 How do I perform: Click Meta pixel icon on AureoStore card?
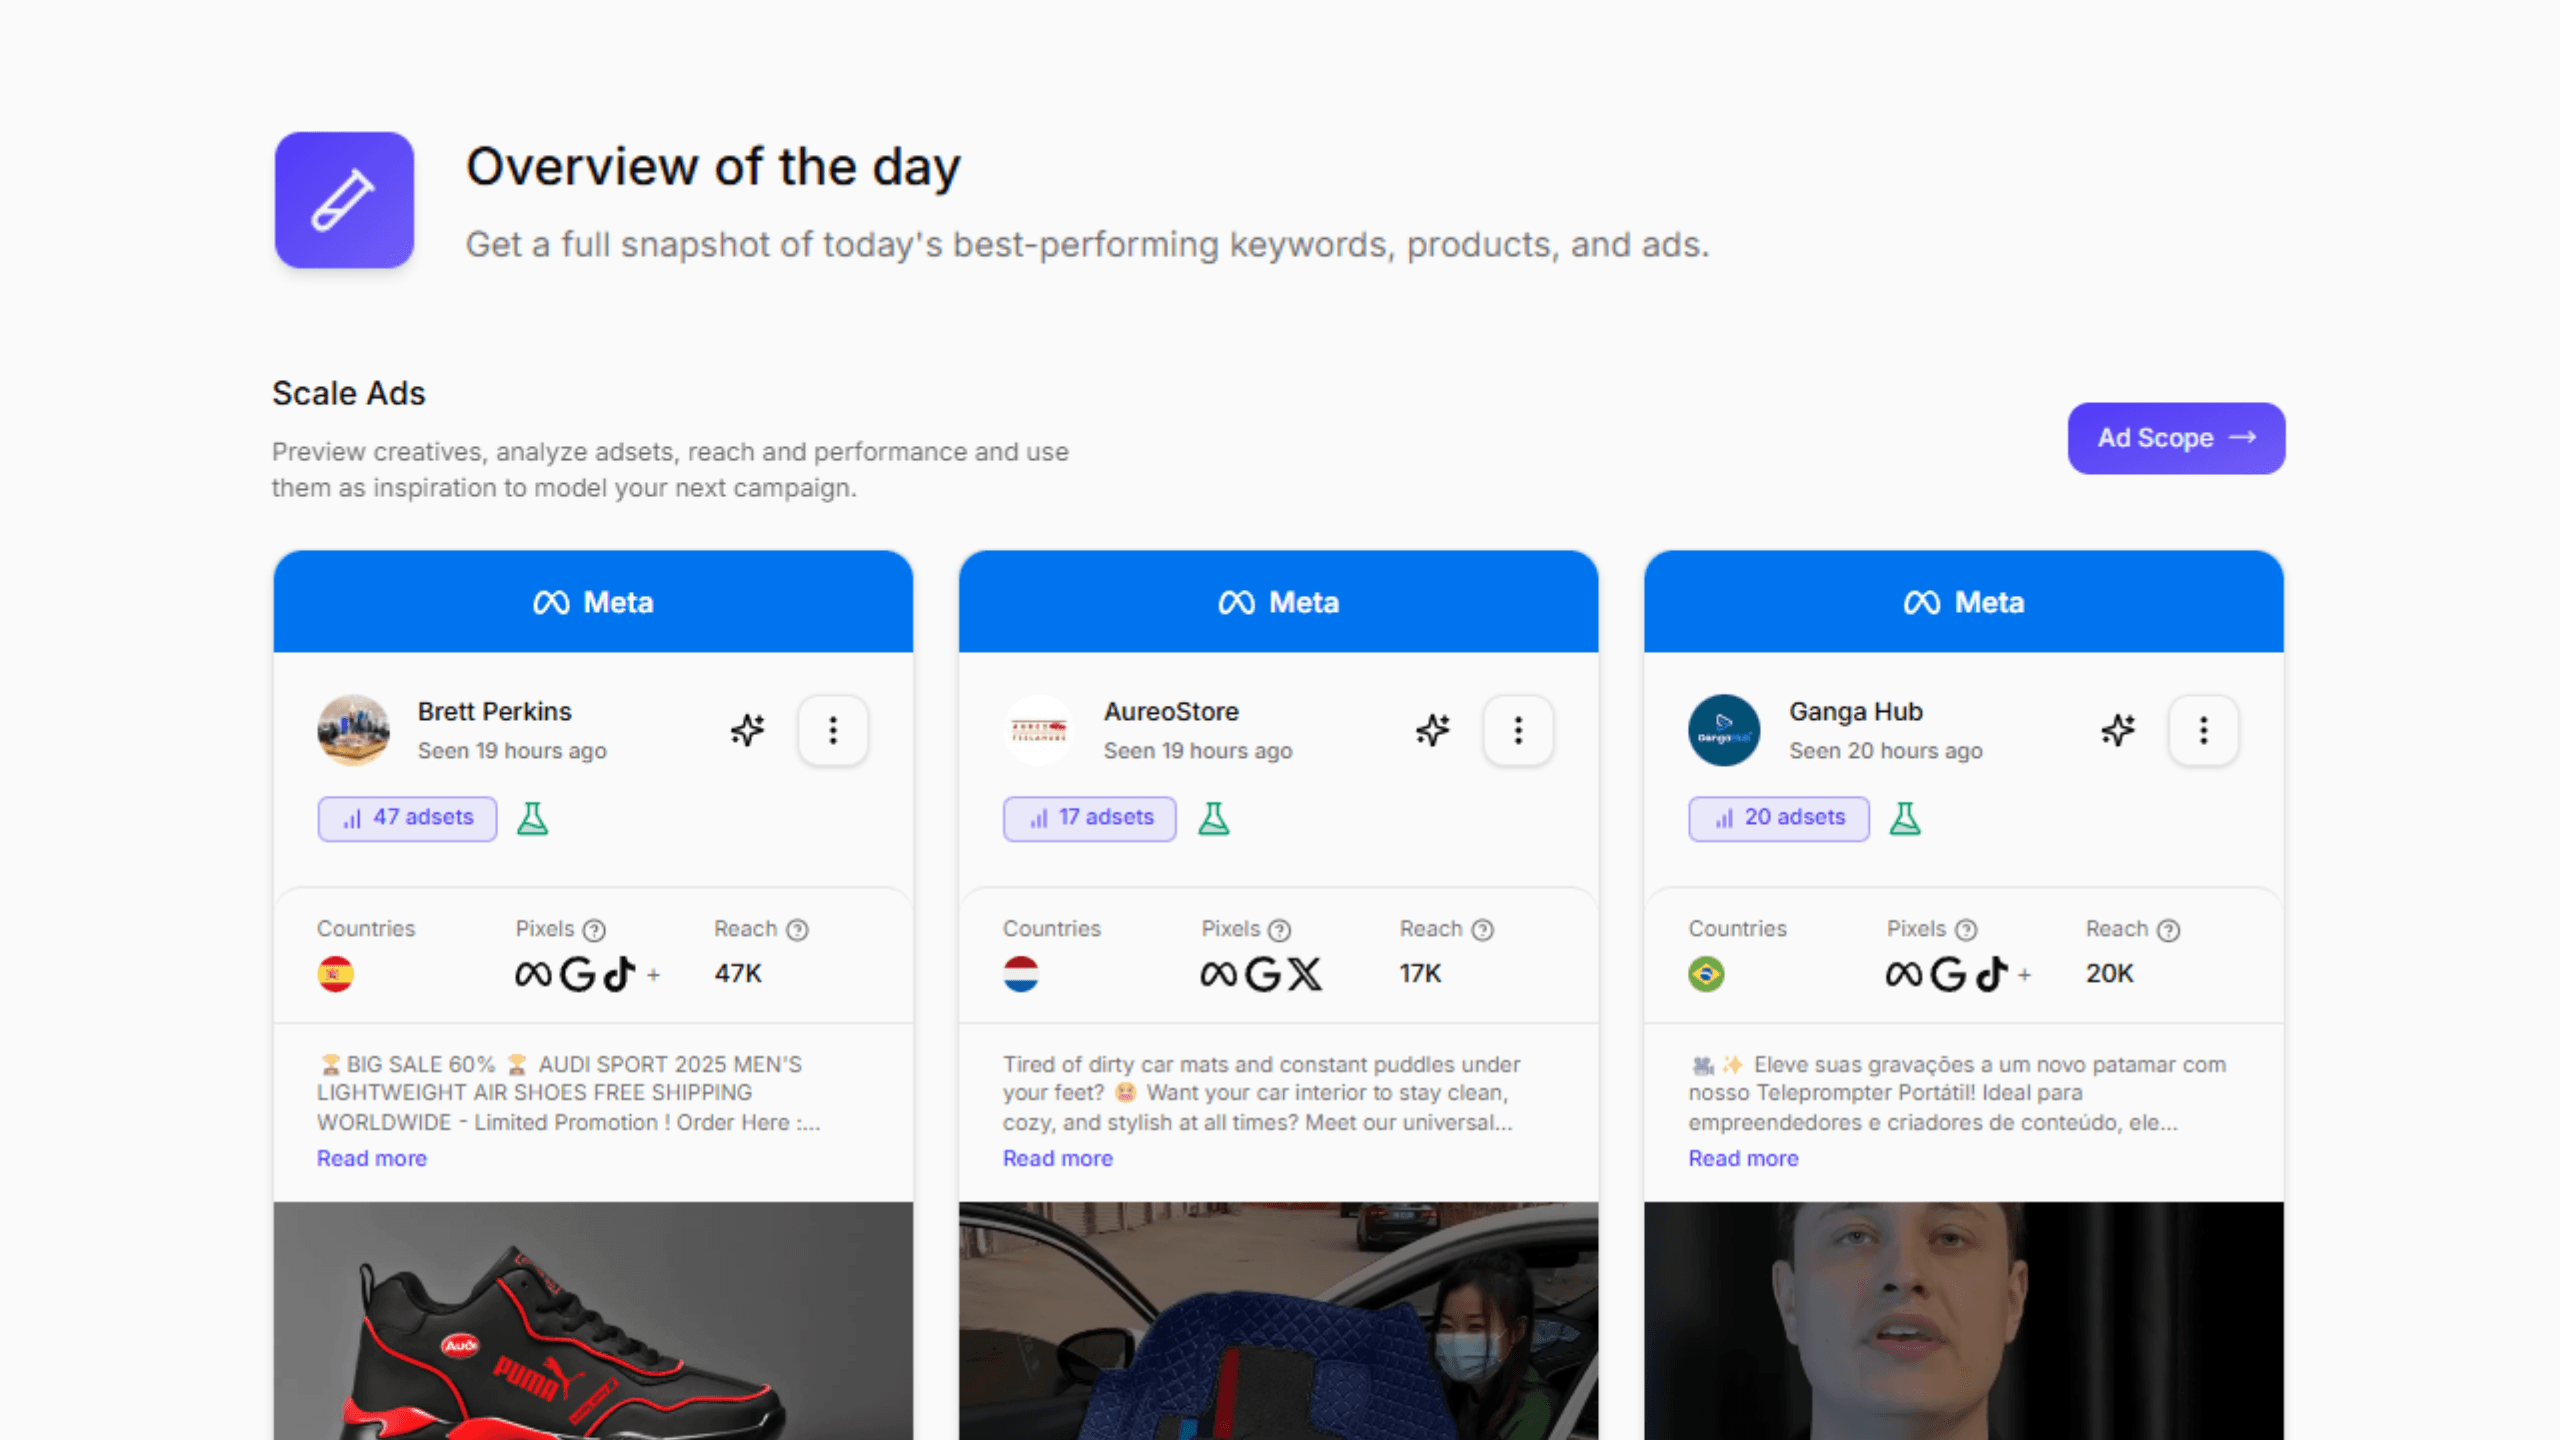coord(1219,974)
